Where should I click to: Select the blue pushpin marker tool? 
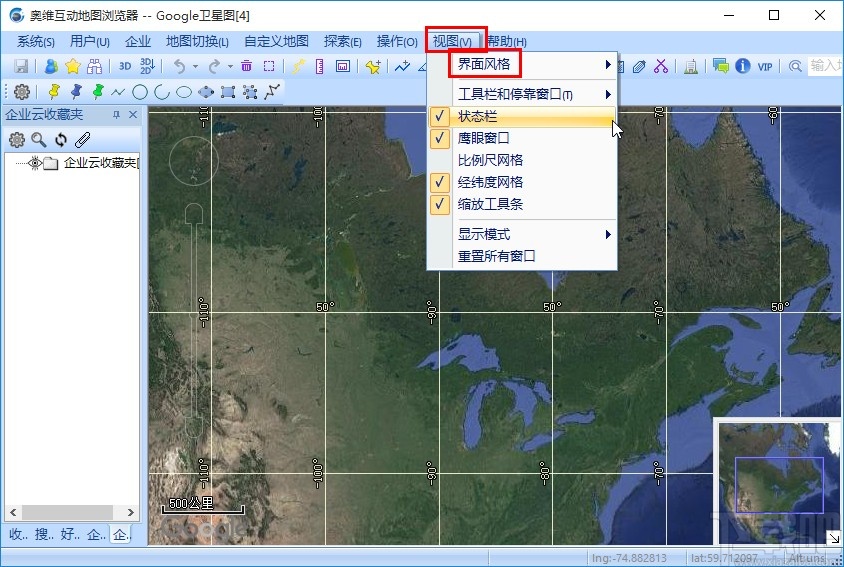pyautogui.click(x=76, y=92)
